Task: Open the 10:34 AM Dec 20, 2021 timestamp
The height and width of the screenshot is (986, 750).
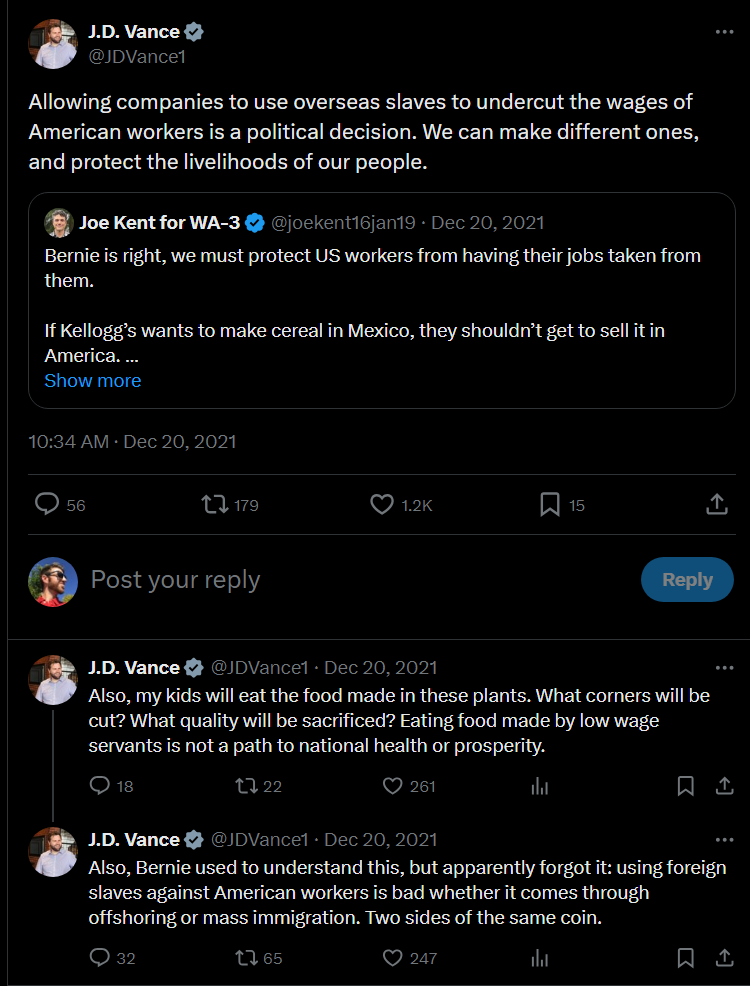Action: (x=132, y=441)
